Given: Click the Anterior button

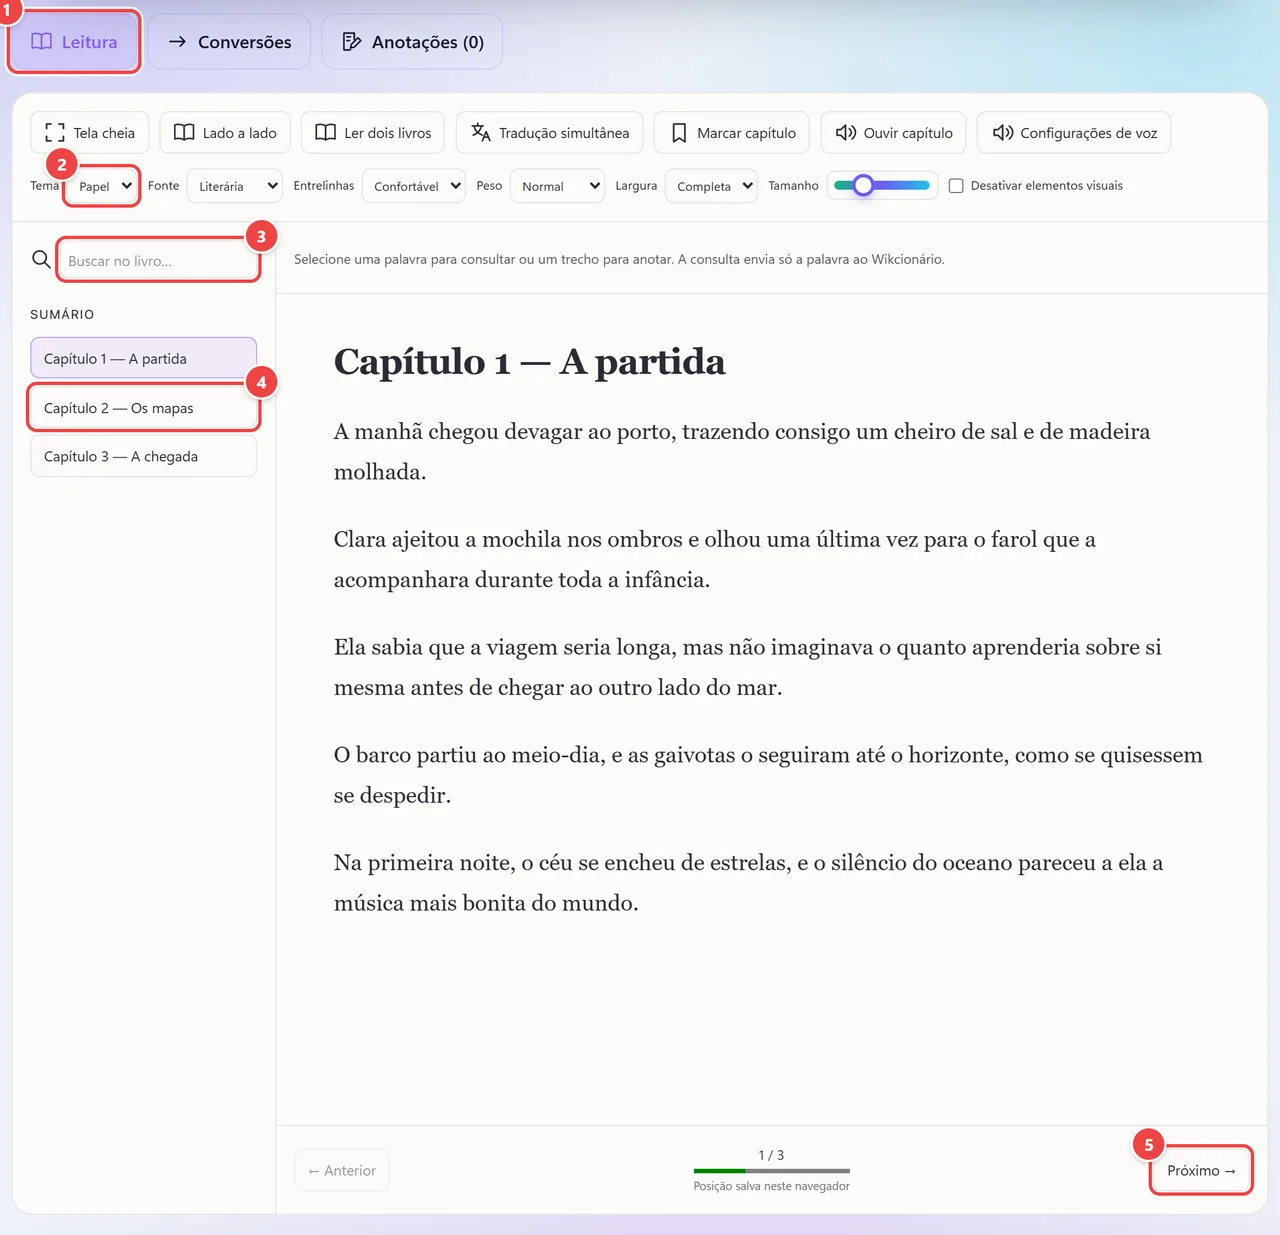Looking at the screenshot, I should [342, 1170].
